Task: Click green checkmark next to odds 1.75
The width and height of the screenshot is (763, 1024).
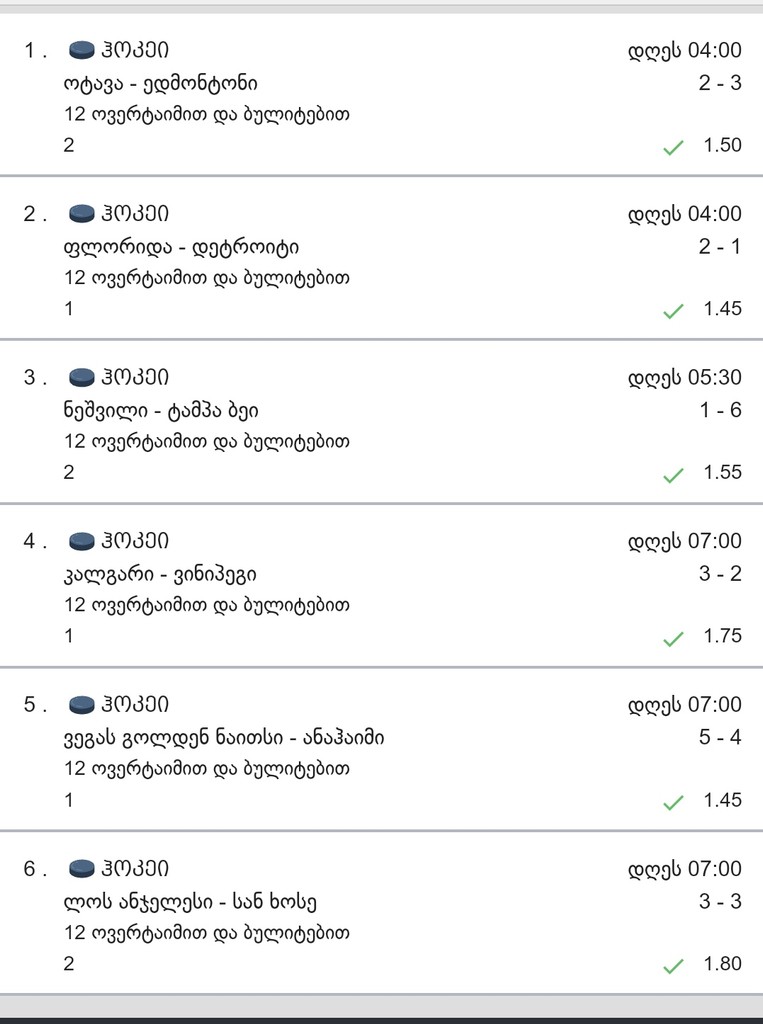Action: [673, 638]
